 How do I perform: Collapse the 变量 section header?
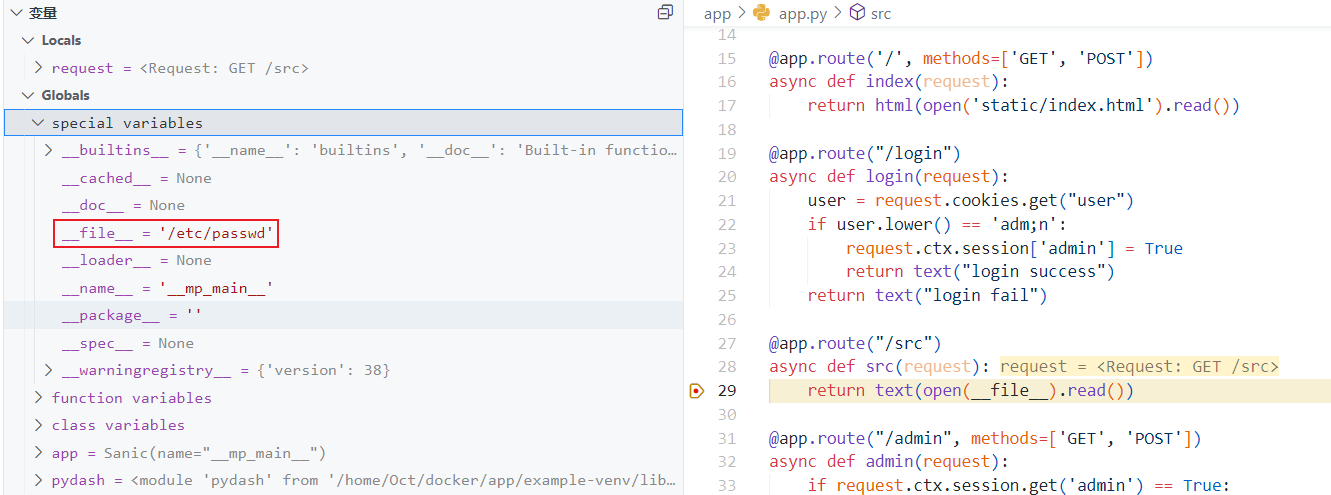16,13
